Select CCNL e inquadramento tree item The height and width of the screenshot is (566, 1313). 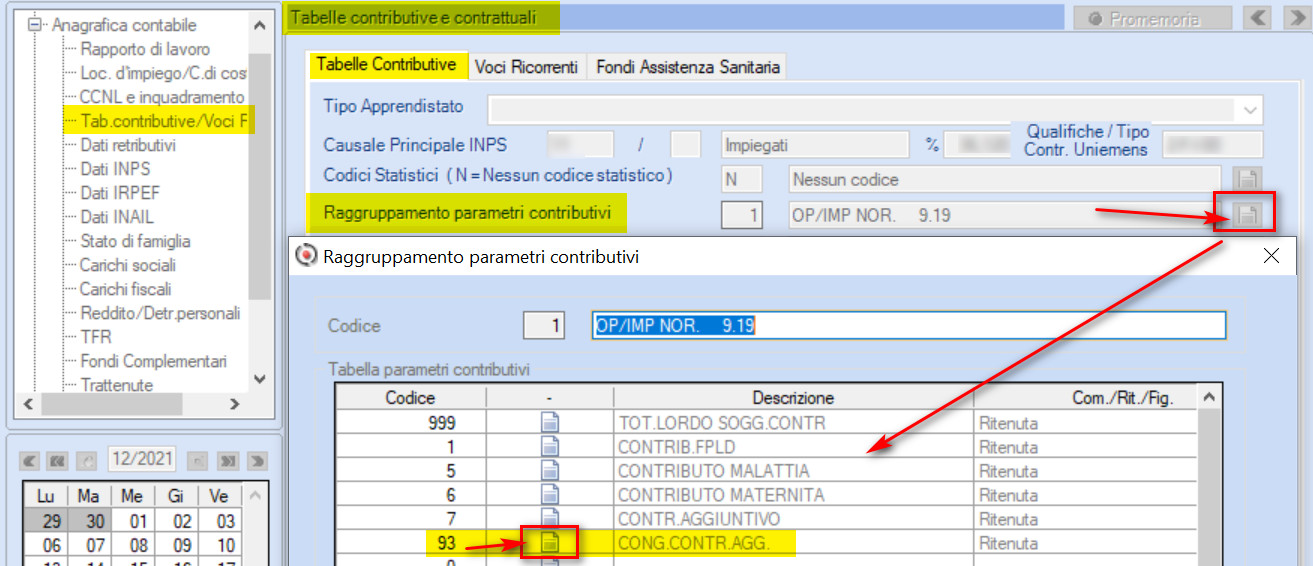[x=162, y=97]
